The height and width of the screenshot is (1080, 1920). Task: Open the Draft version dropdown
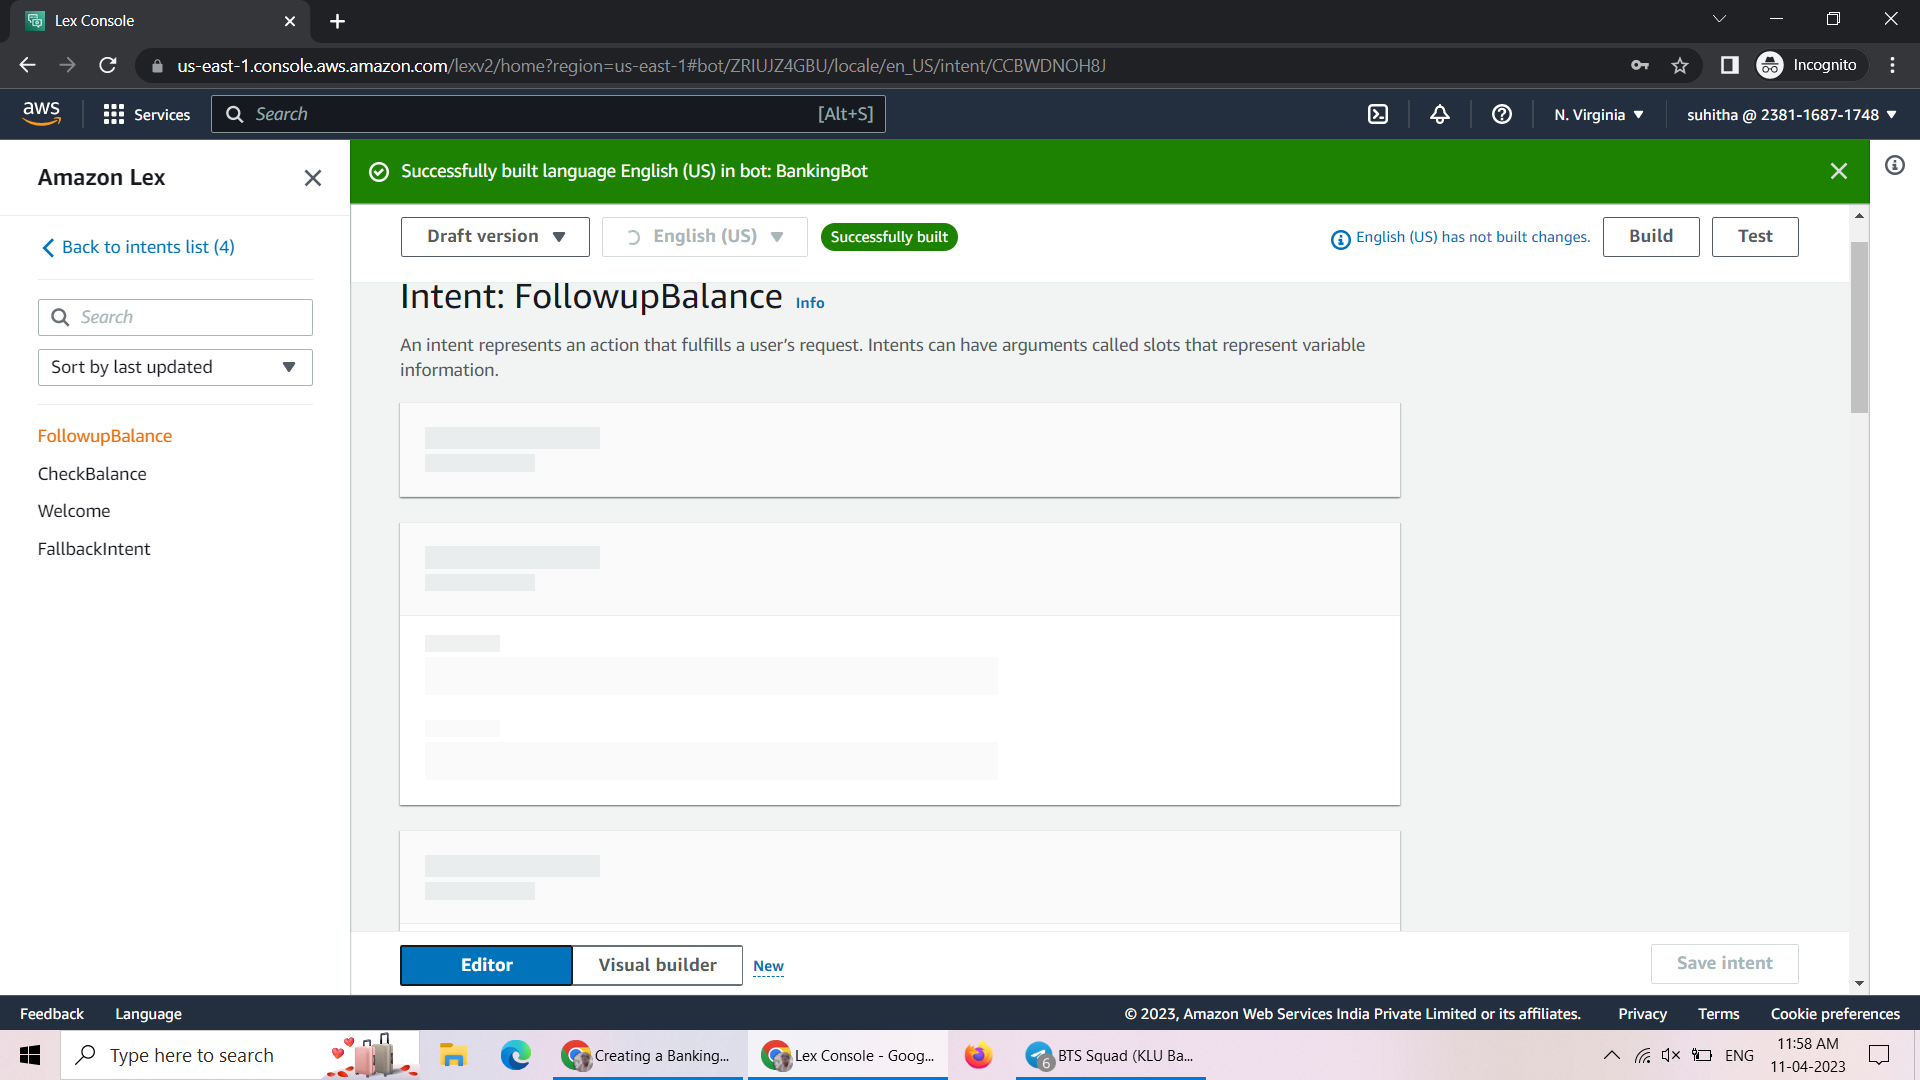pos(494,236)
